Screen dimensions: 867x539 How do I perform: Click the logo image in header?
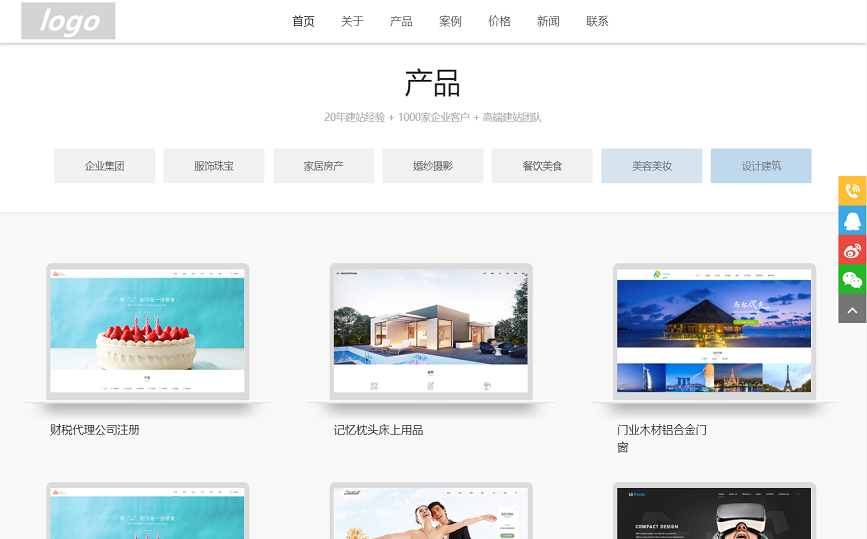[x=68, y=21]
